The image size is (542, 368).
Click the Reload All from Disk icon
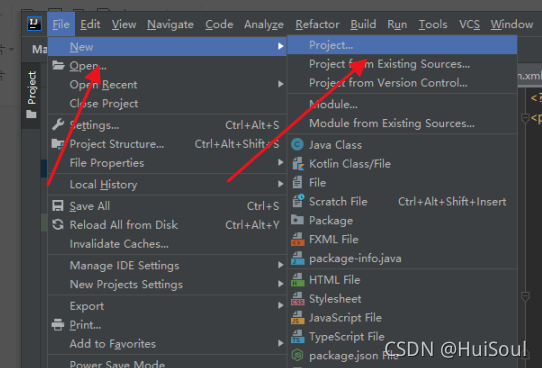[58, 225]
